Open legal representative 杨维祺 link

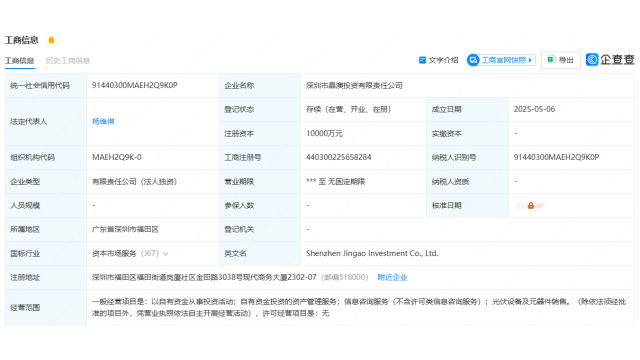103,121
